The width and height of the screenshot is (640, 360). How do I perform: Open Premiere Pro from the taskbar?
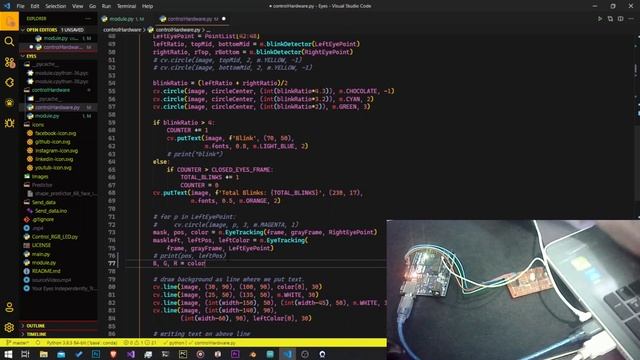pyautogui.click(x=235, y=354)
